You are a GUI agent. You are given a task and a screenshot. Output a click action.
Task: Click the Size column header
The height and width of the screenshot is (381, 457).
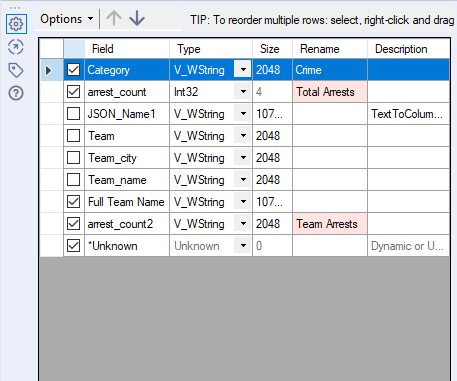click(x=272, y=49)
